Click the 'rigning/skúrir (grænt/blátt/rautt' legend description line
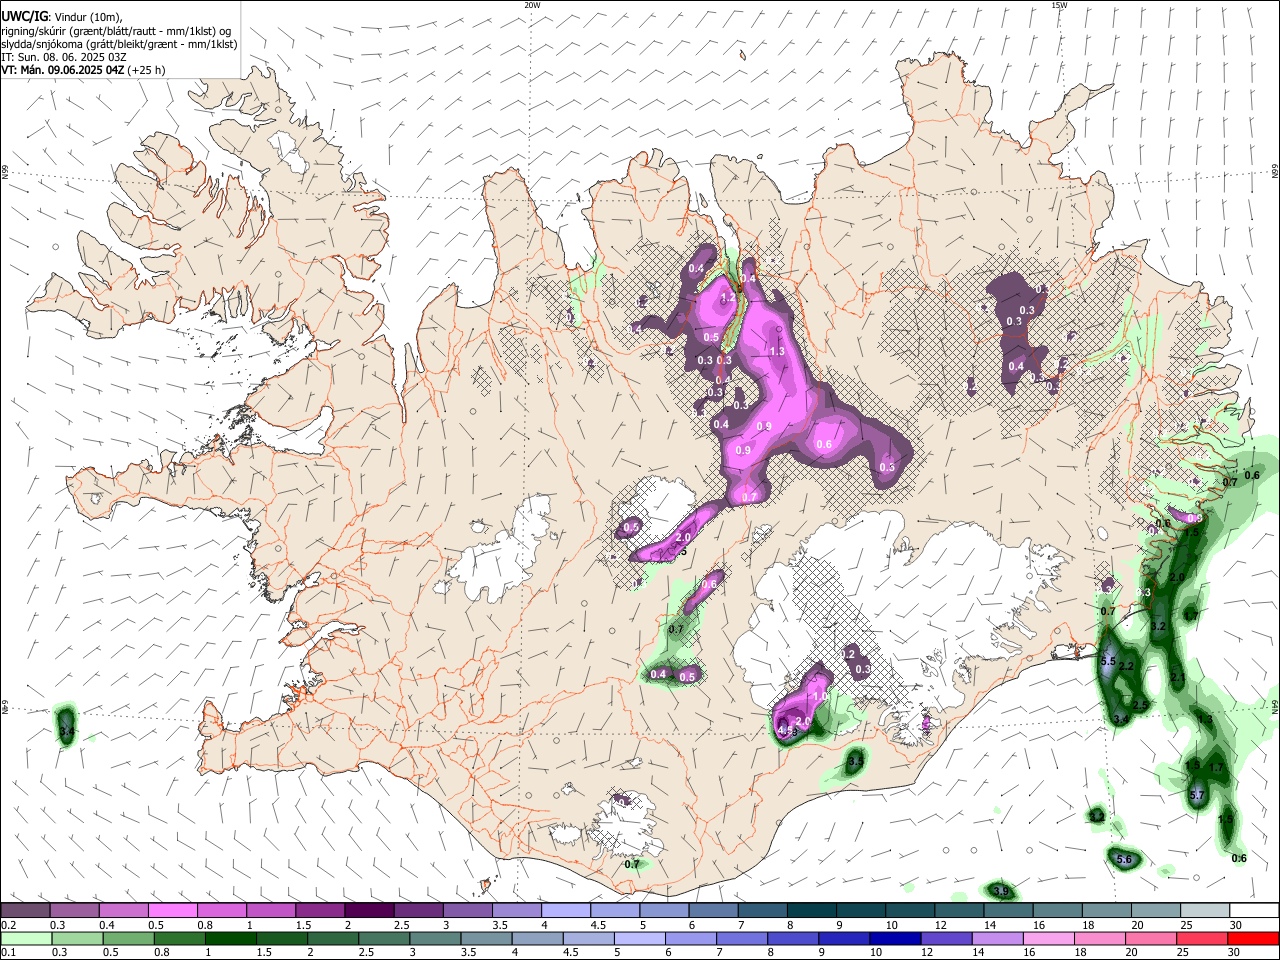 [117, 31]
